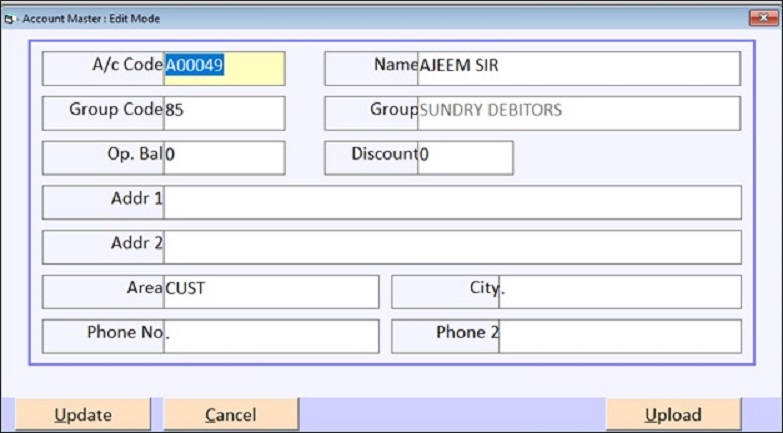Image resolution: width=783 pixels, height=433 pixels.
Task: Click the Phone No label
Action: 125,332
